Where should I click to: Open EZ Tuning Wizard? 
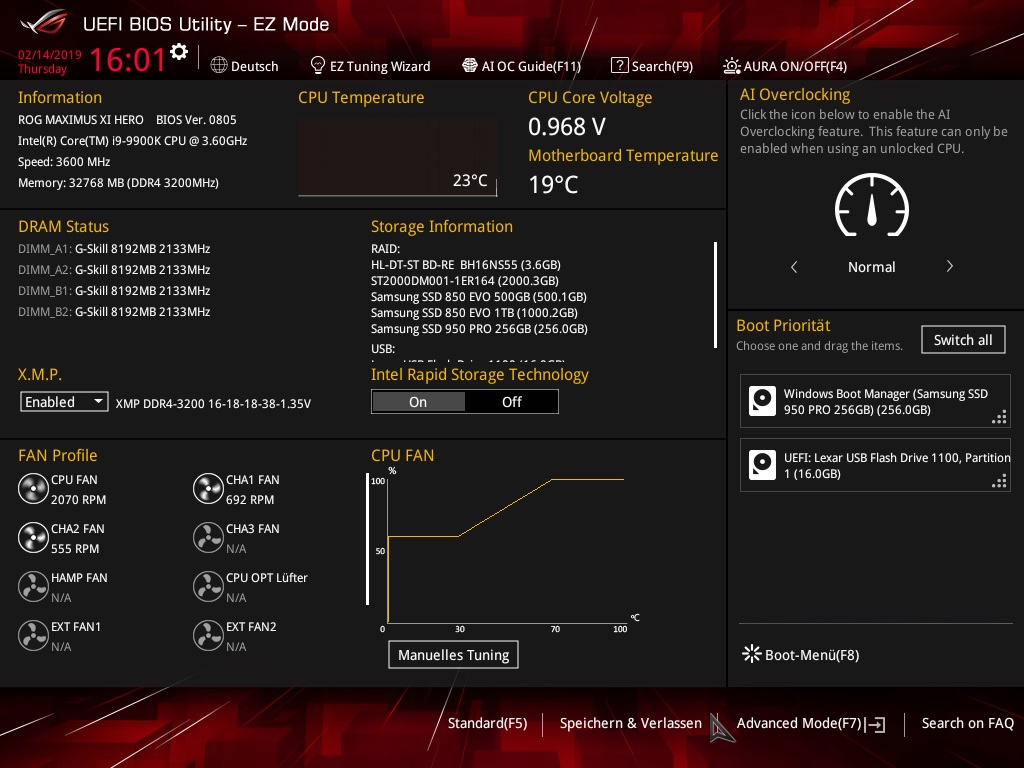(x=370, y=66)
